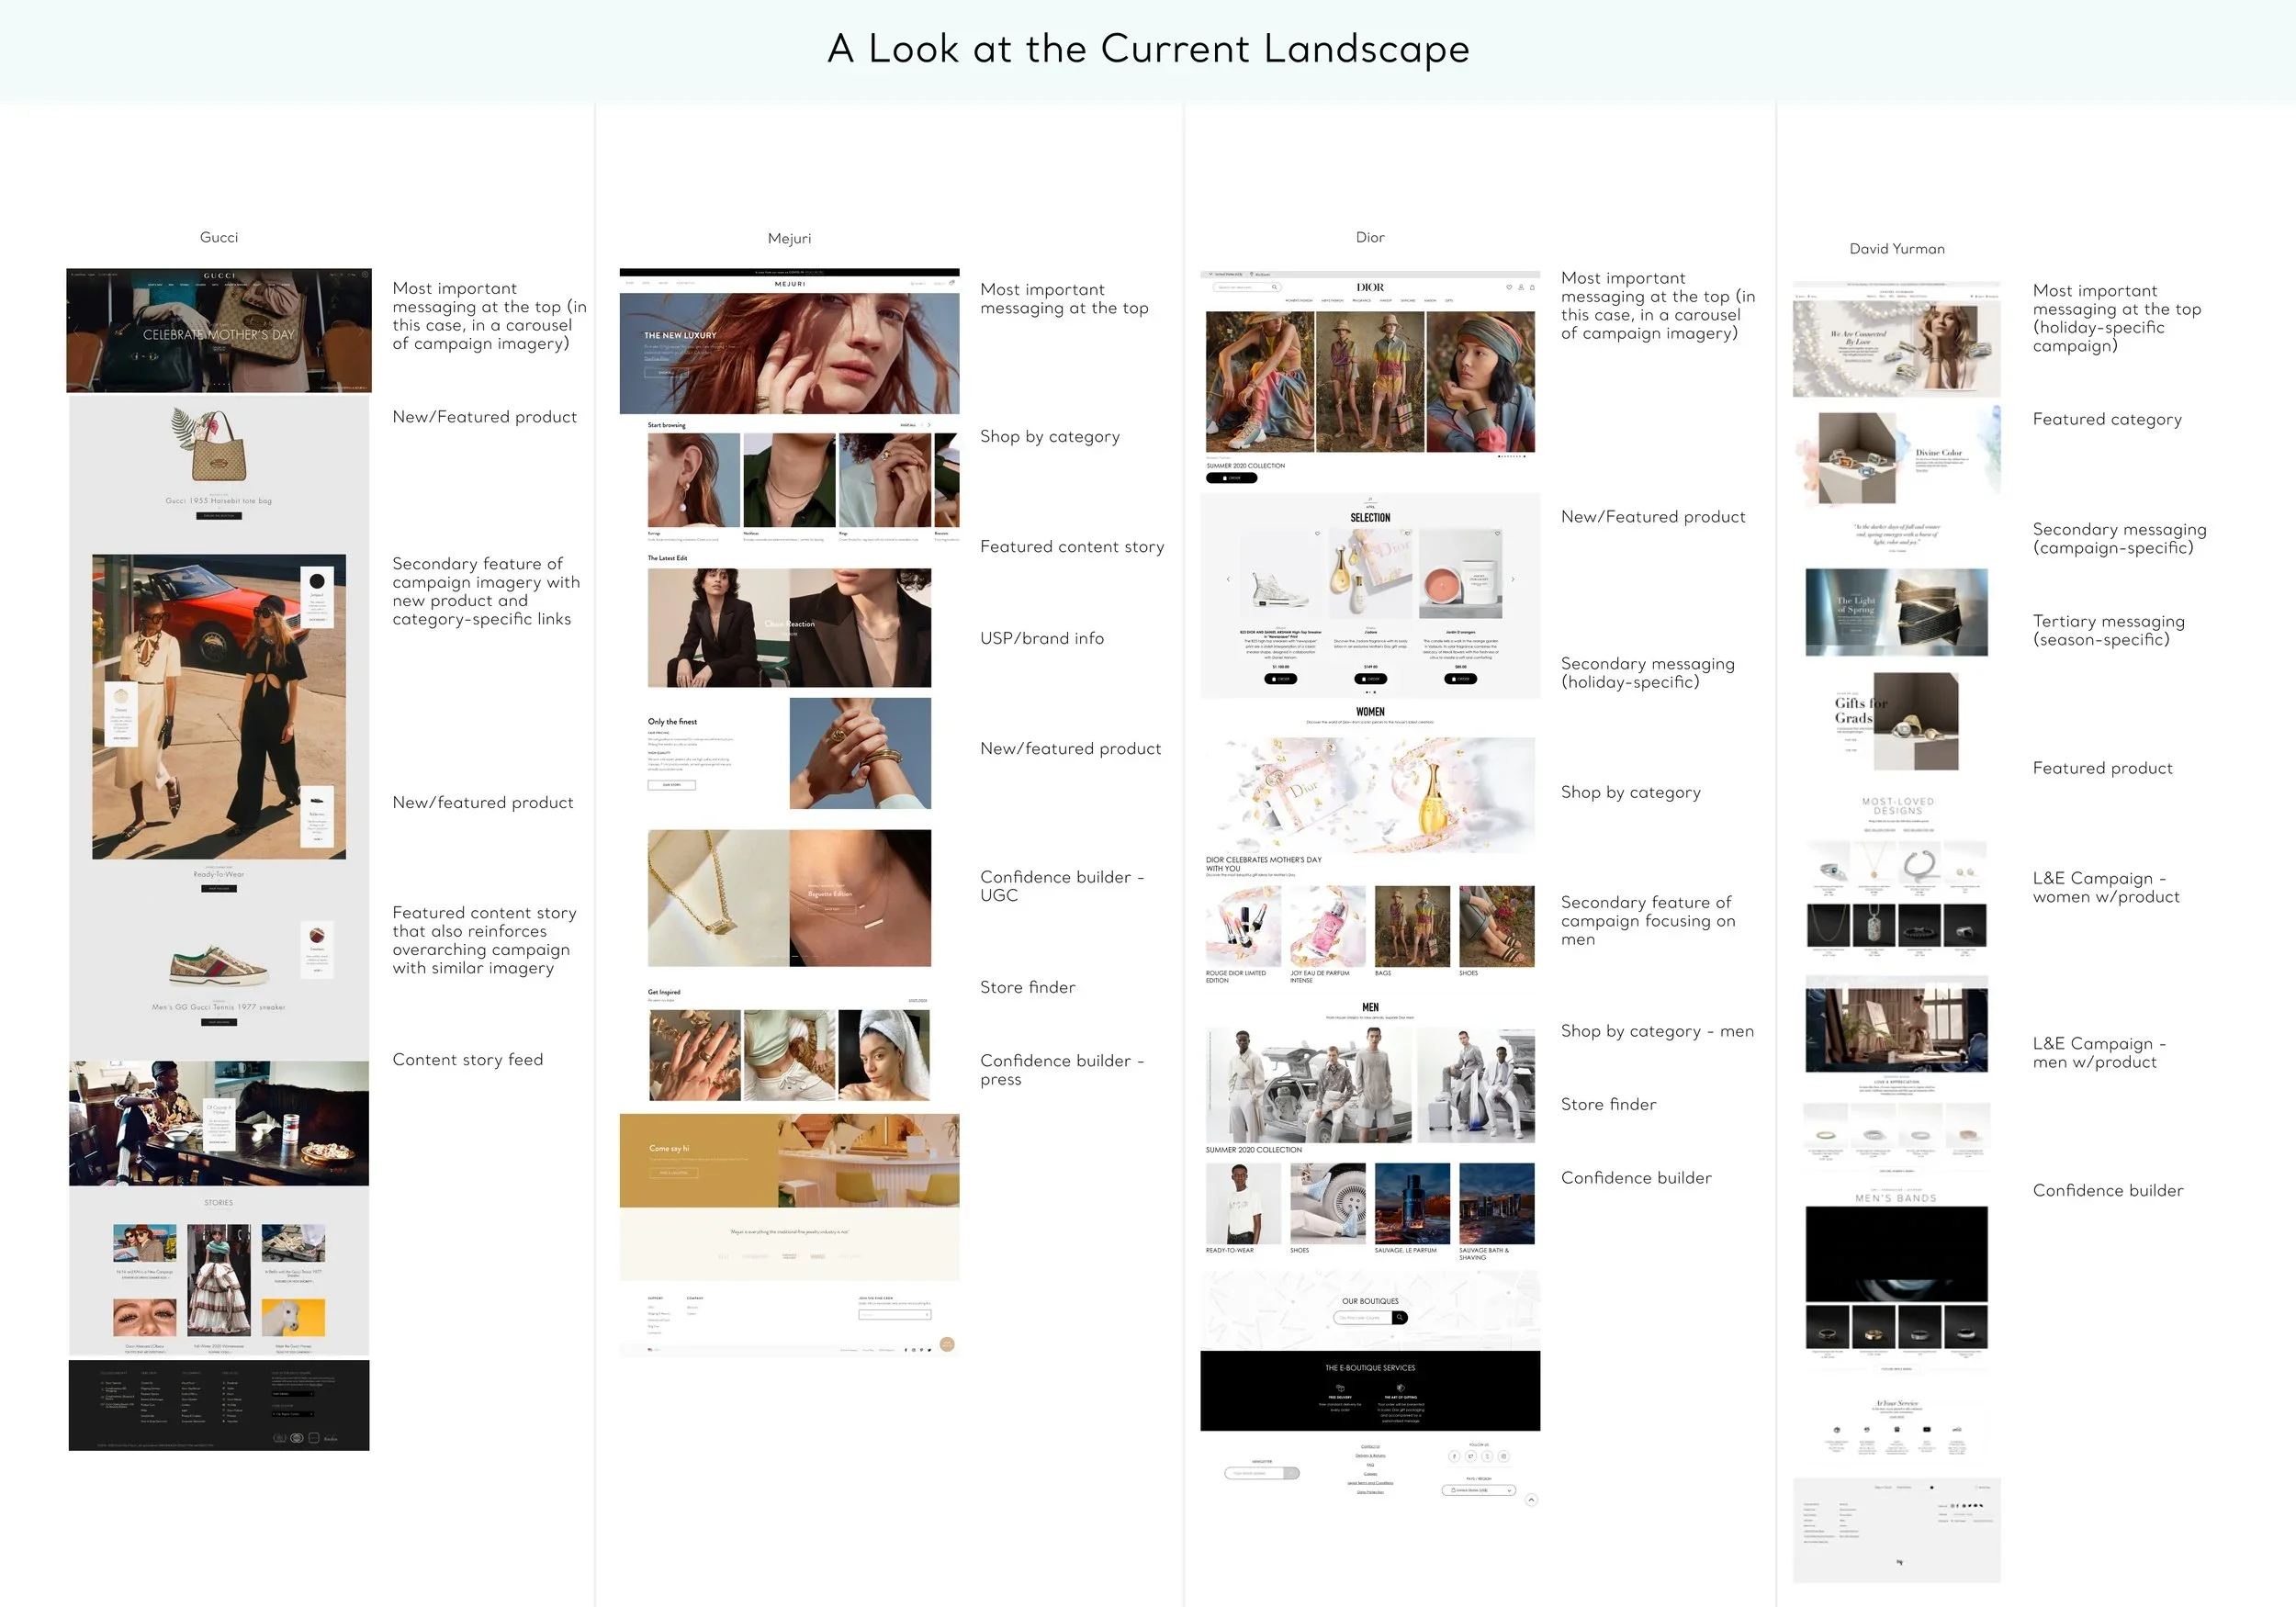The height and width of the screenshot is (1607, 2296).
Task: Click Order button under Summer 2020 Collection
Action: (1231, 478)
